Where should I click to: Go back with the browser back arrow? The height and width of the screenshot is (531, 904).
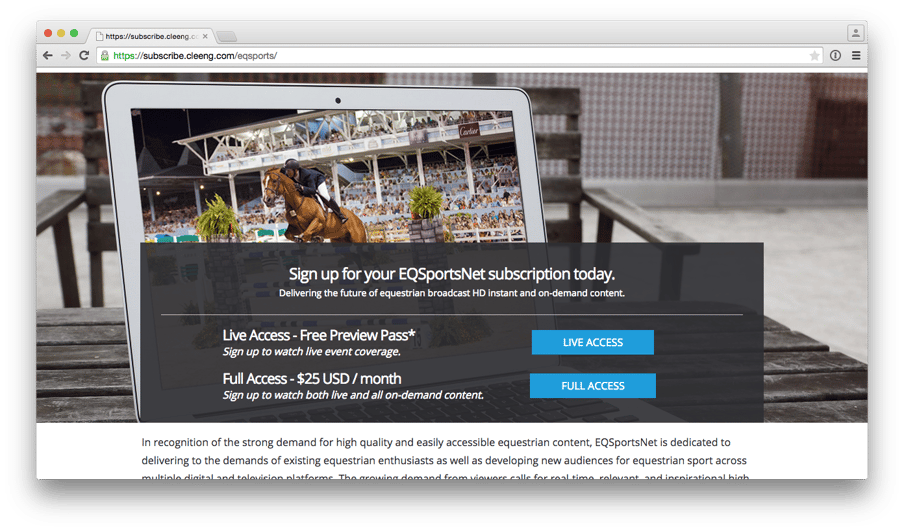(48, 55)
